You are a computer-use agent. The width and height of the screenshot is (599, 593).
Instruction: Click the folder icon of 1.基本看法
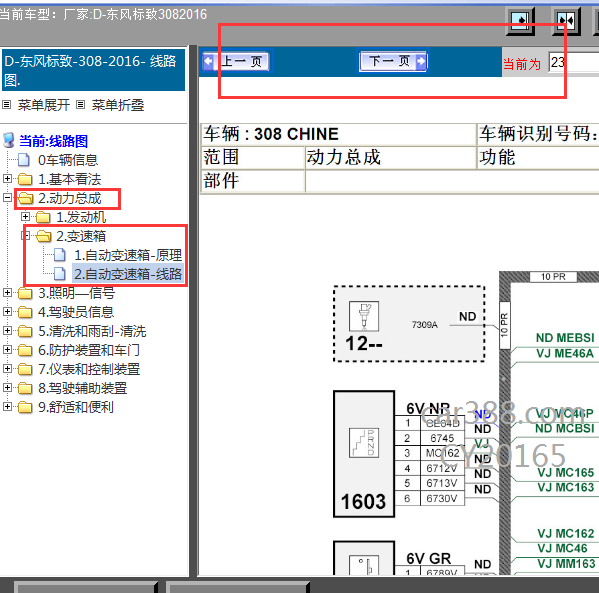point(25,179)
